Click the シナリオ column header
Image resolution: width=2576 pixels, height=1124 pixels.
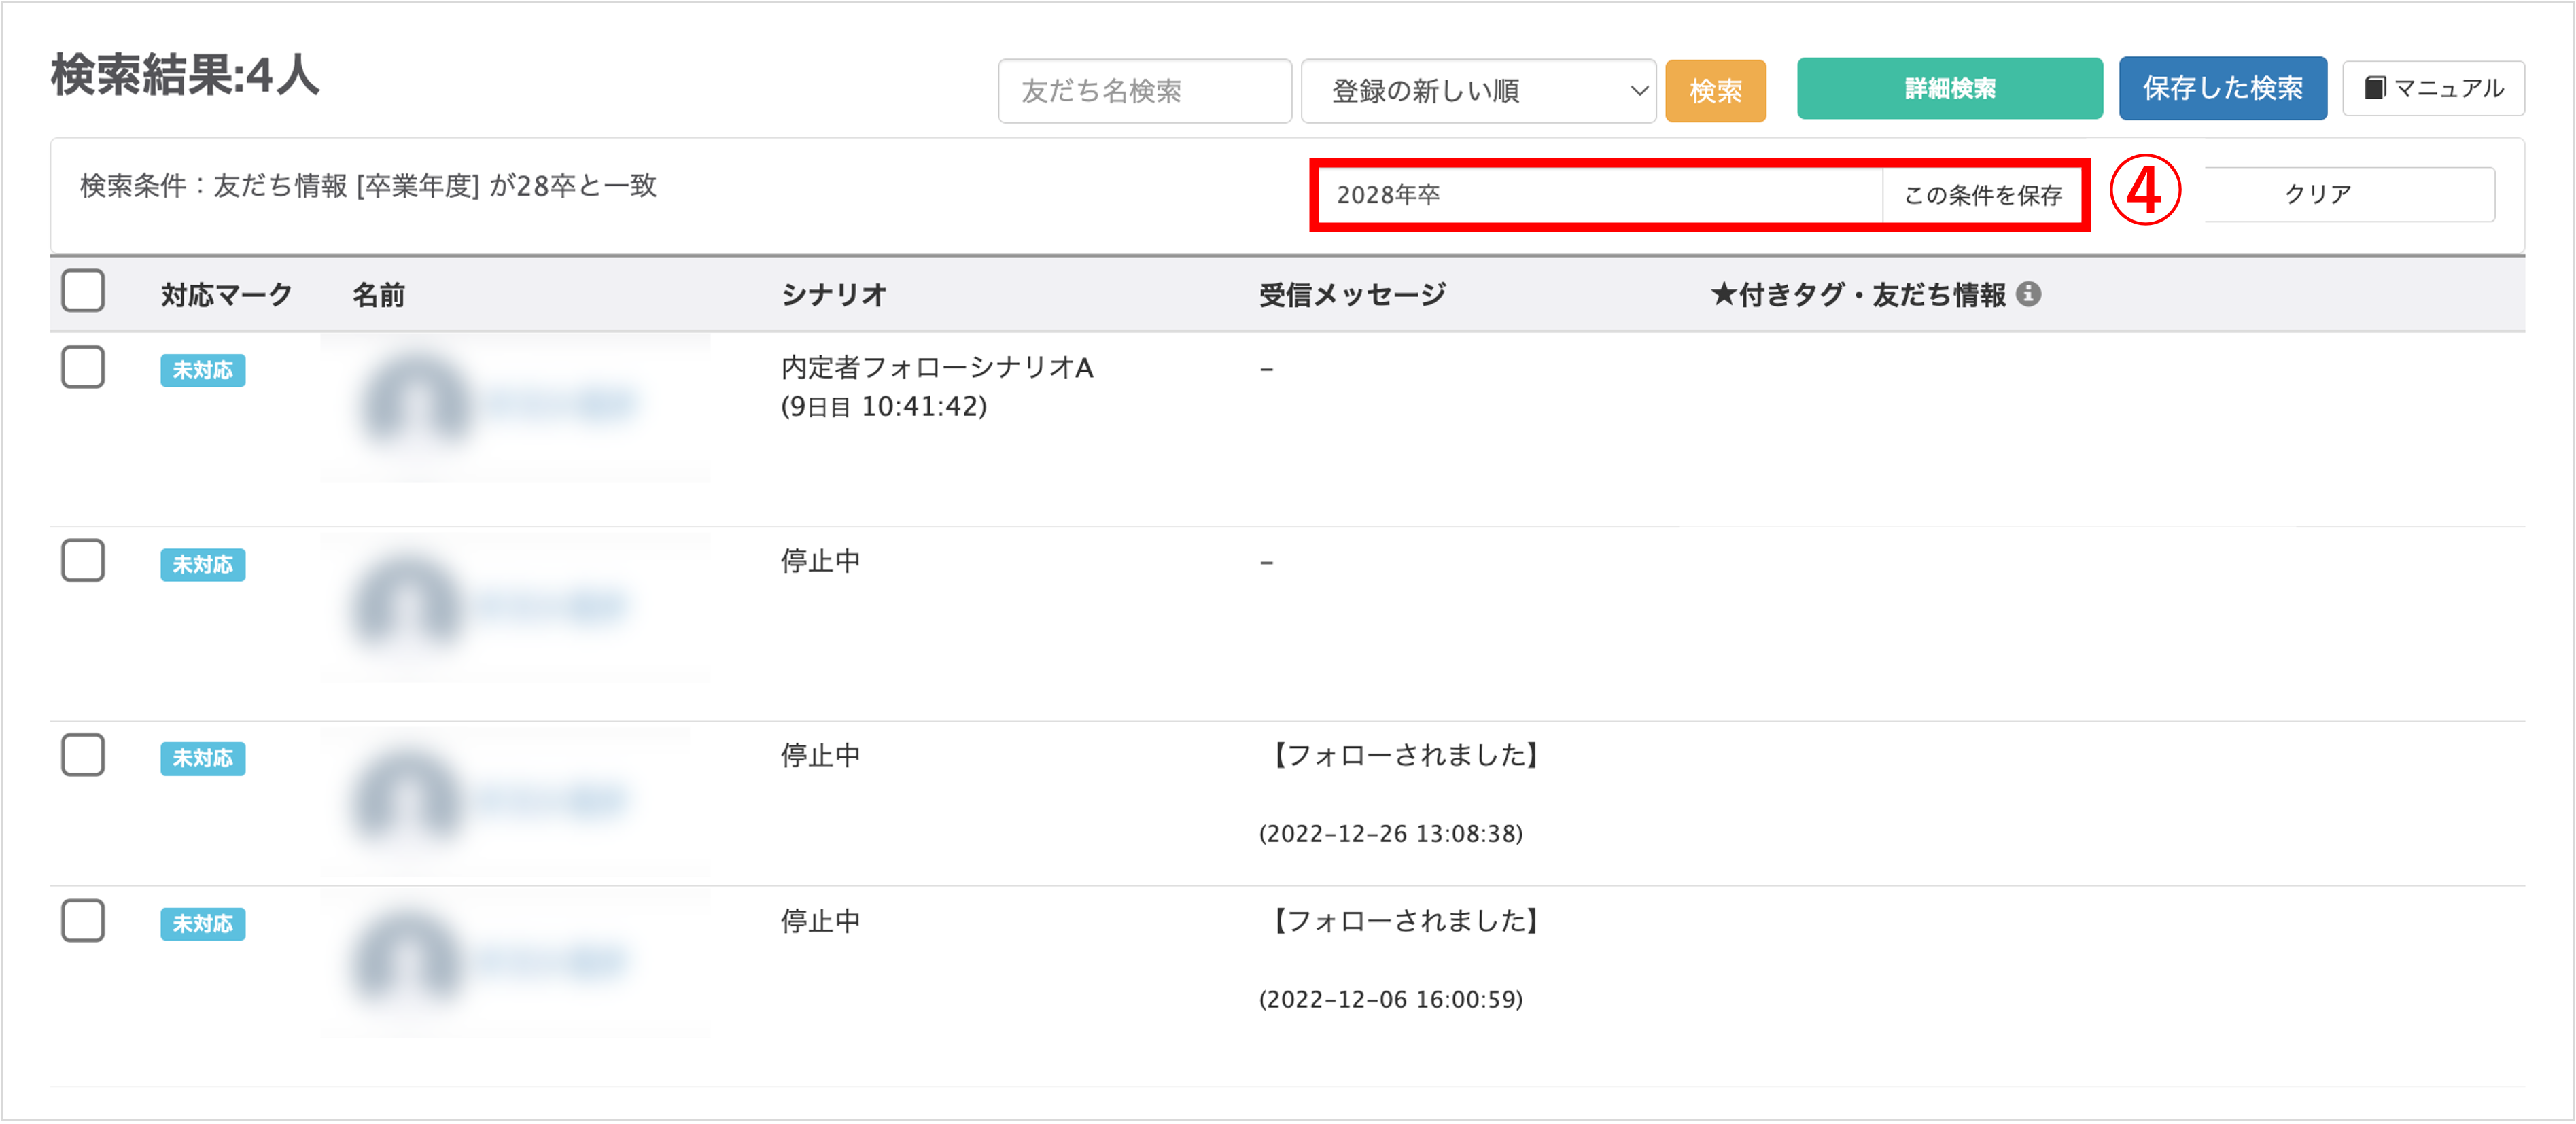pos(833,295)
